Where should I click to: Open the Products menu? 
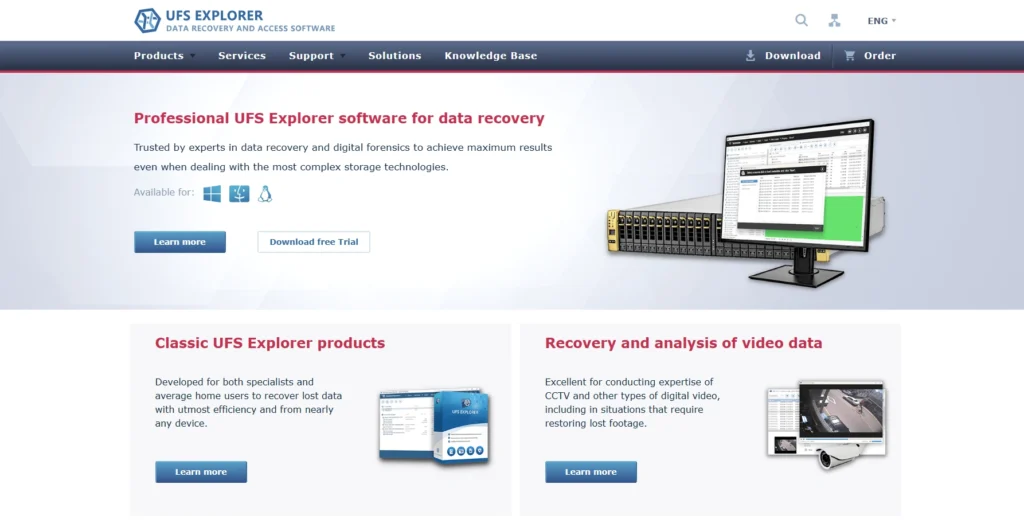pos(159,56)
